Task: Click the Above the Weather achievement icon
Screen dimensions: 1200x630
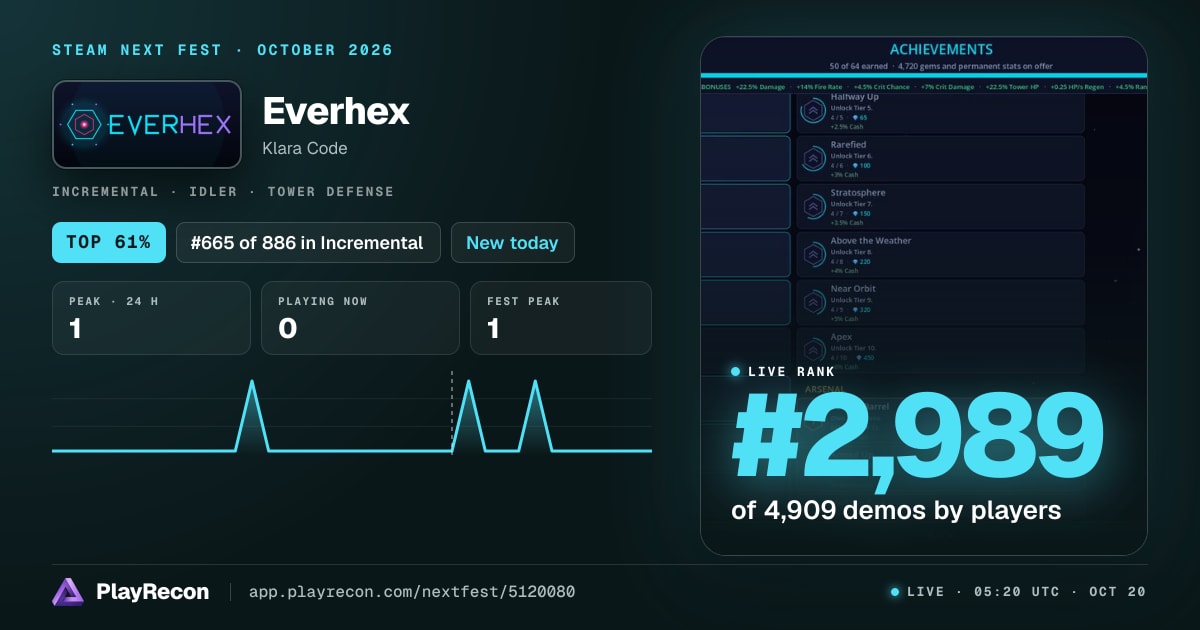Action: [x=813, y=254]
